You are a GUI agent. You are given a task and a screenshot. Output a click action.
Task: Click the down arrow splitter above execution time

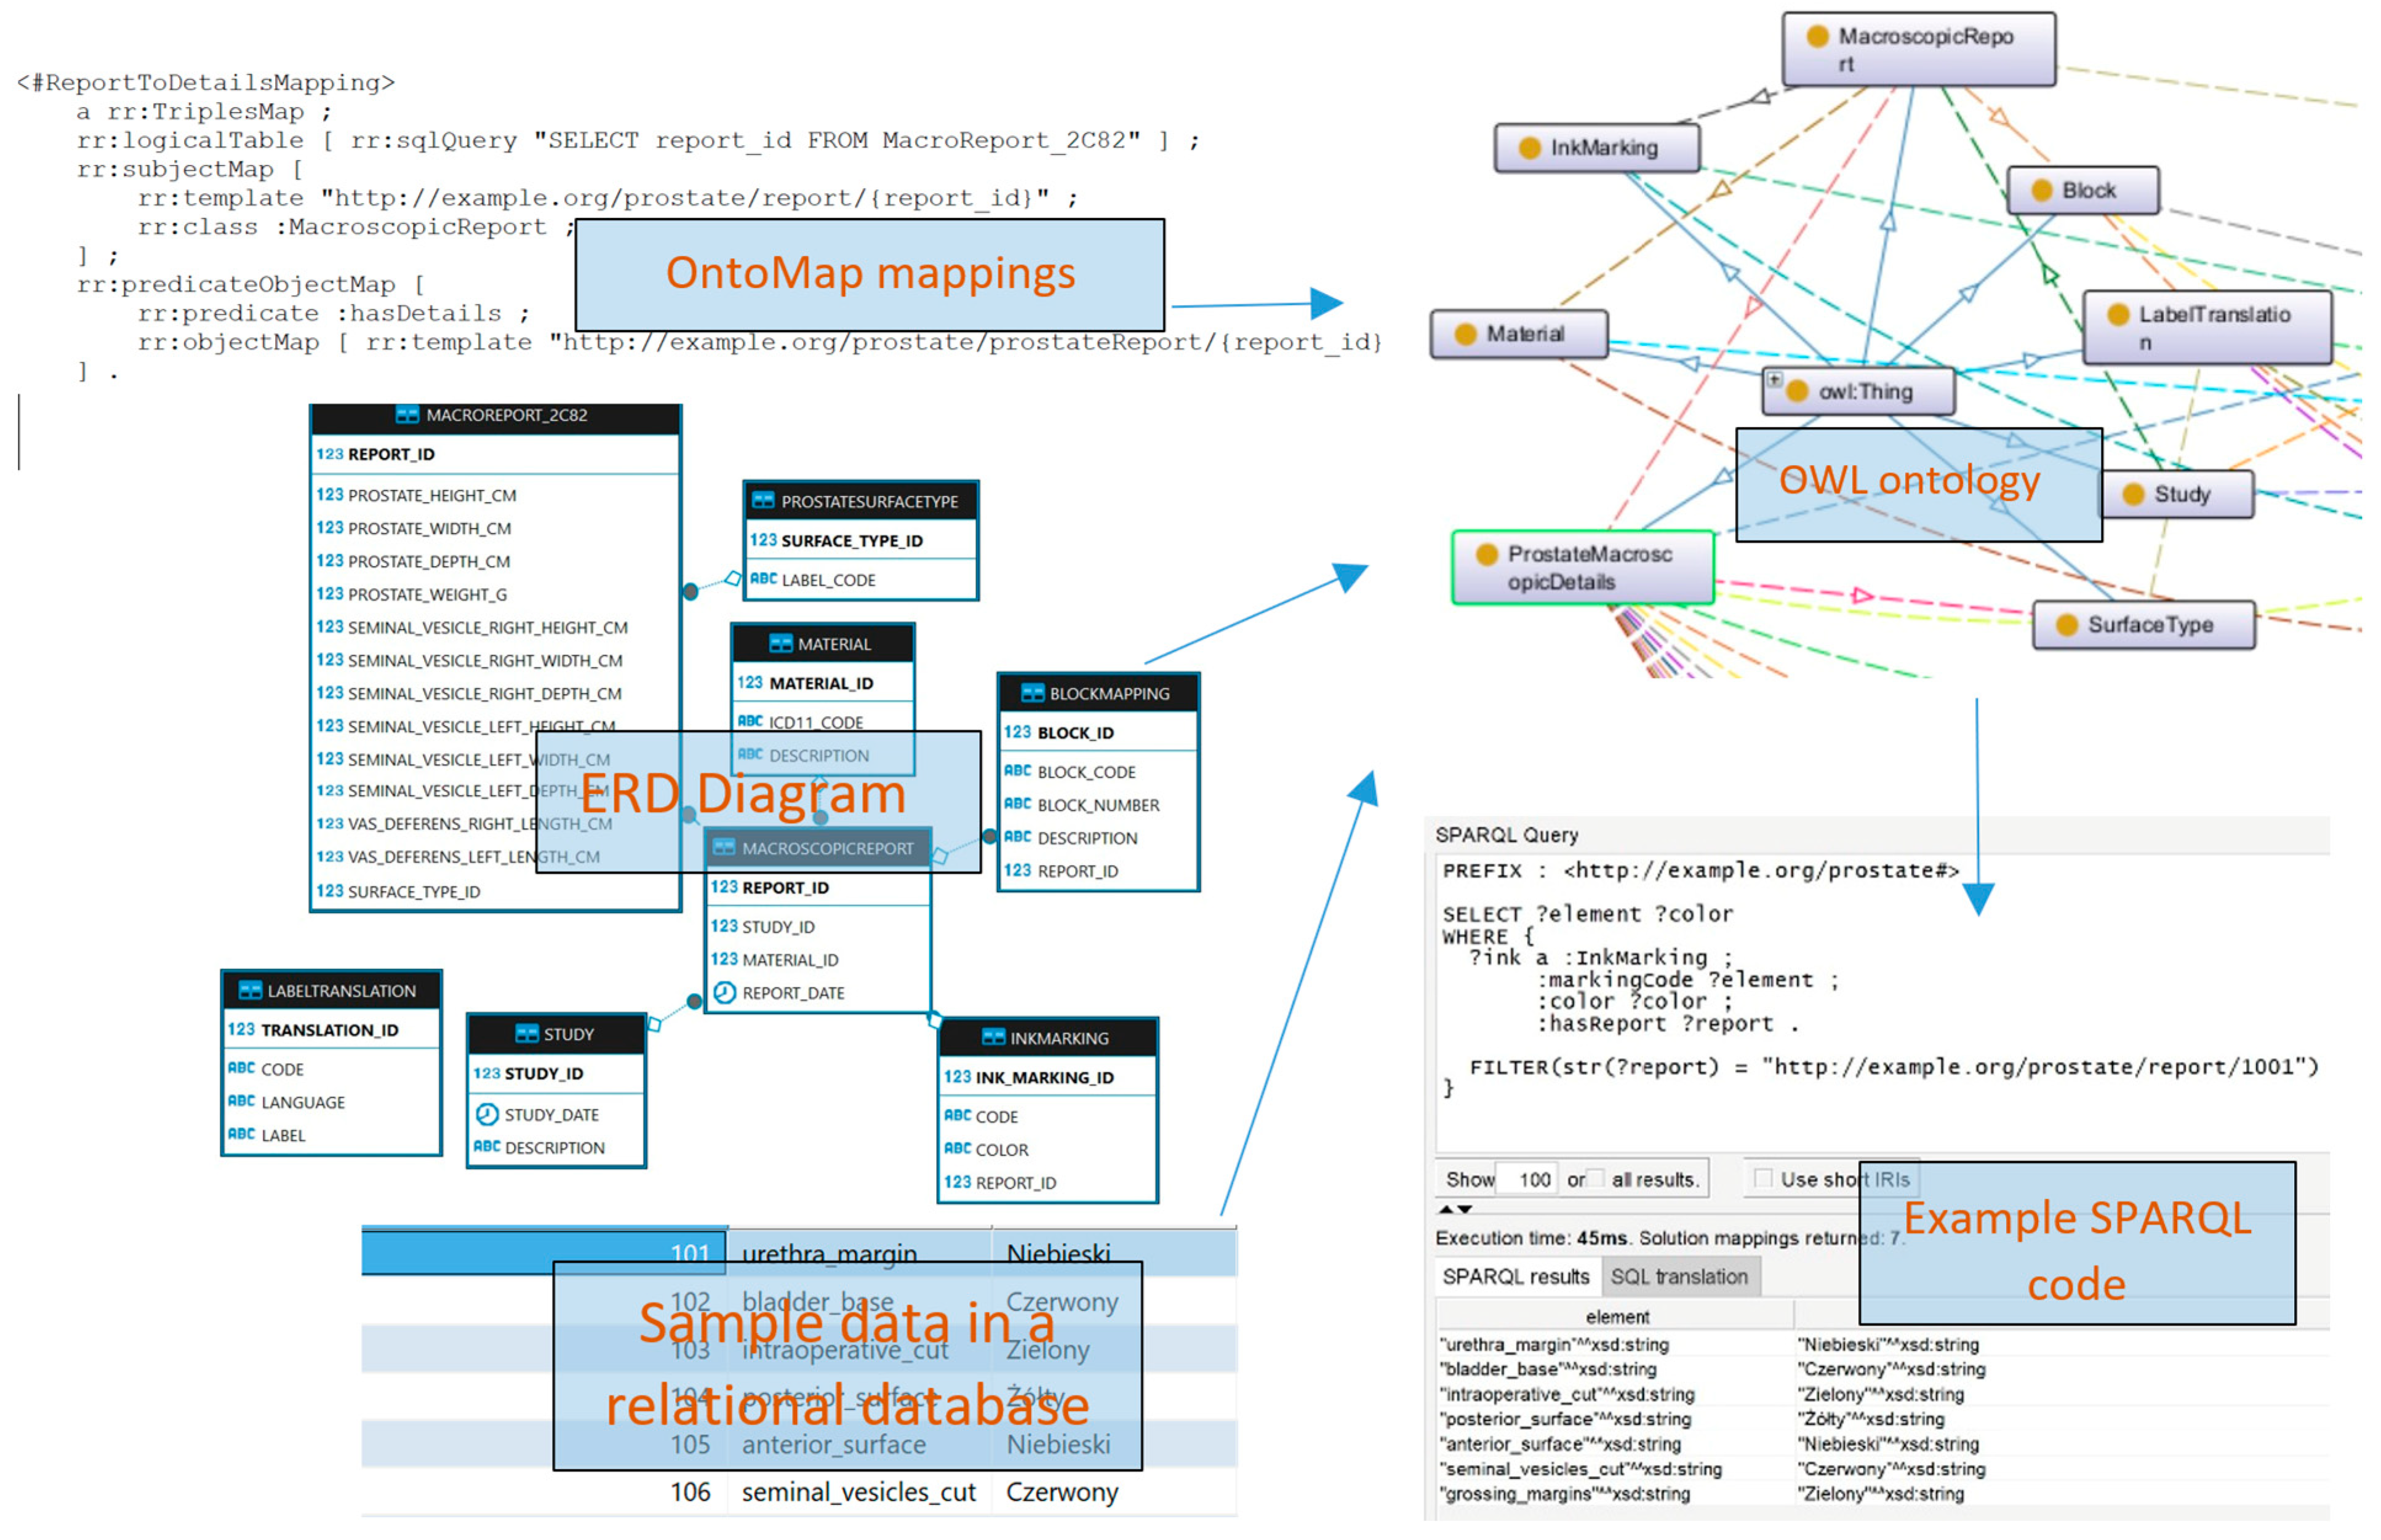(1464, 1209)
